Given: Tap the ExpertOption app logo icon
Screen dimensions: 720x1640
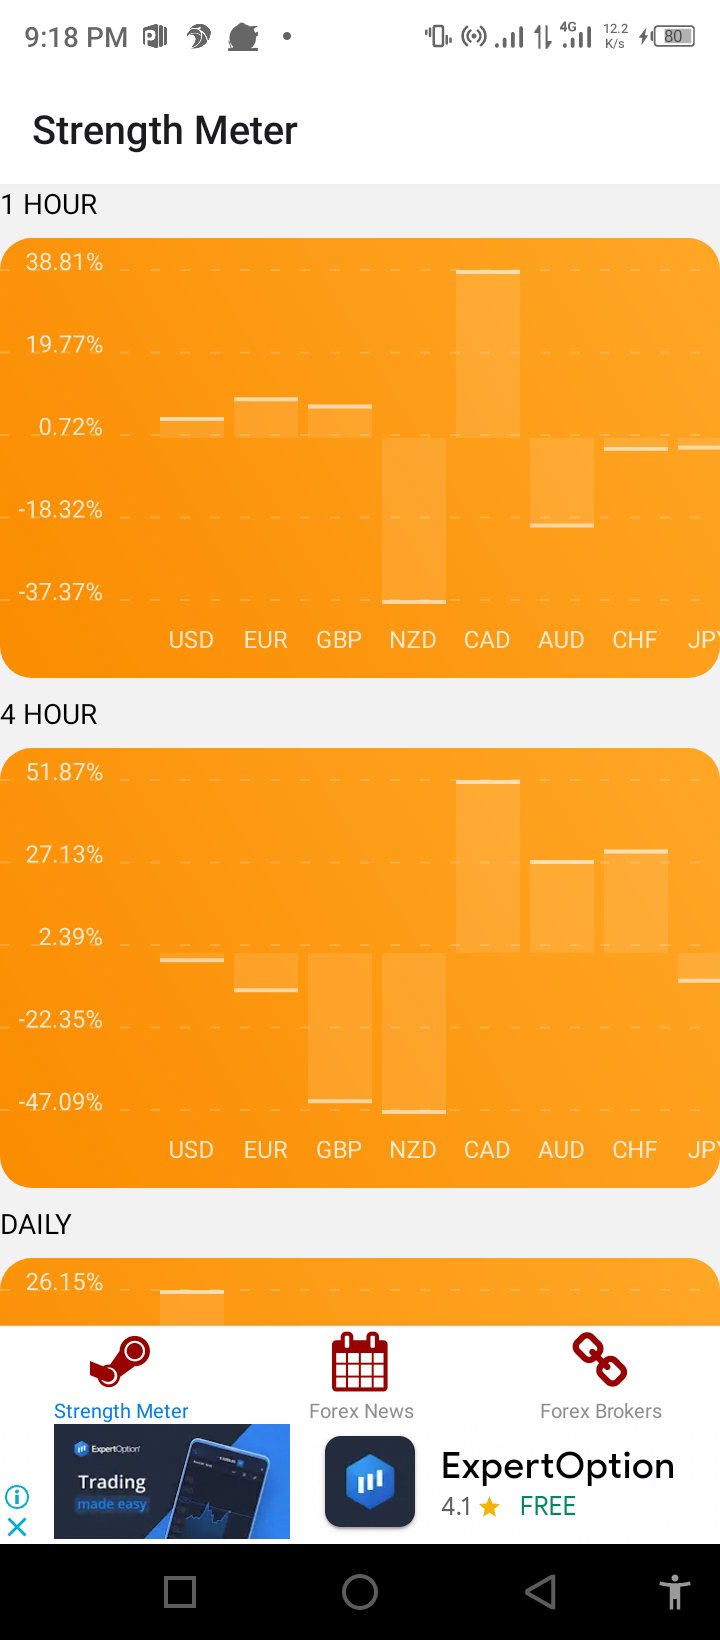Looking at the screenshot, I should click(x=370, y=1481).
